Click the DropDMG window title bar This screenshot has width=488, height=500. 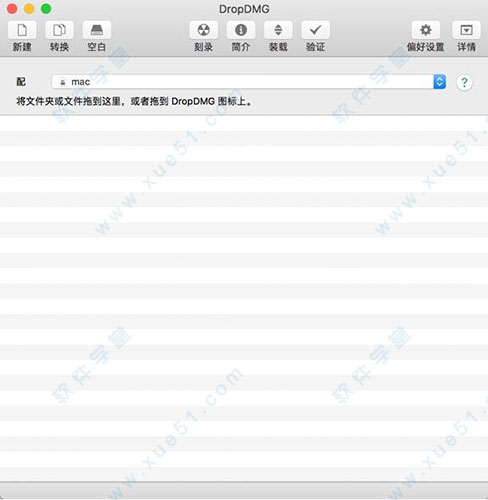244,9
